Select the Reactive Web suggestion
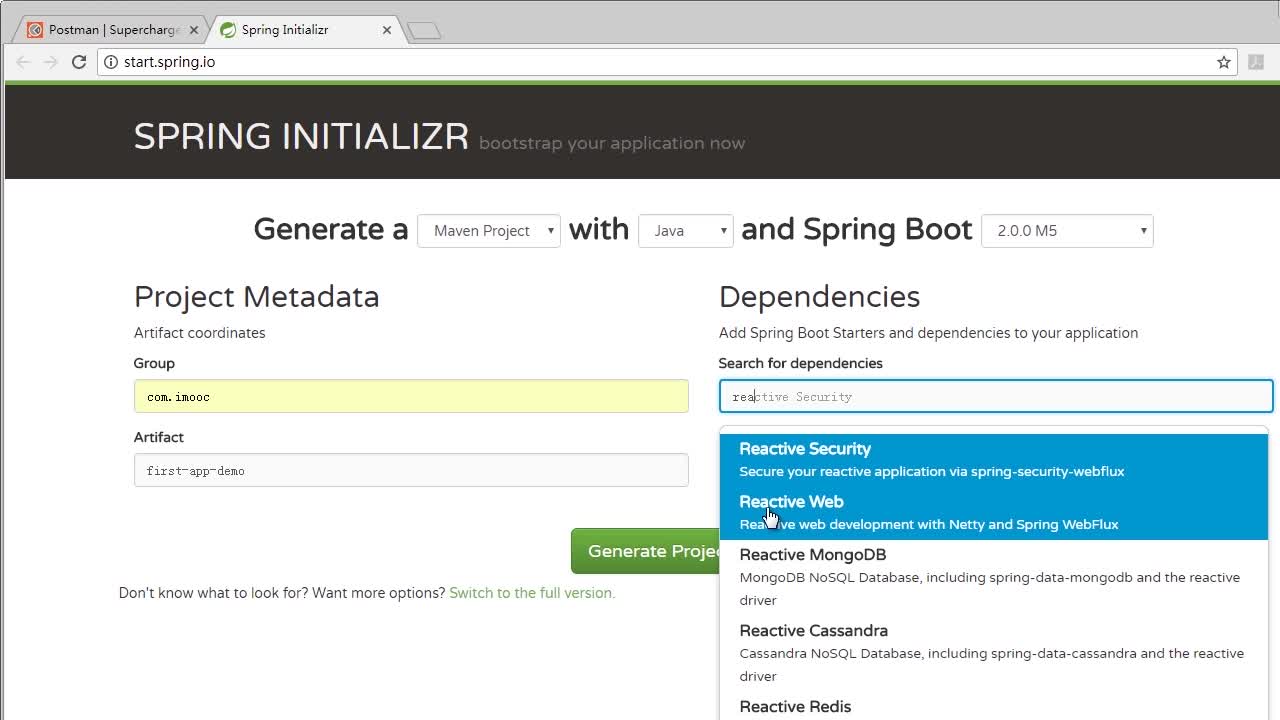 (x=994, y=513)
